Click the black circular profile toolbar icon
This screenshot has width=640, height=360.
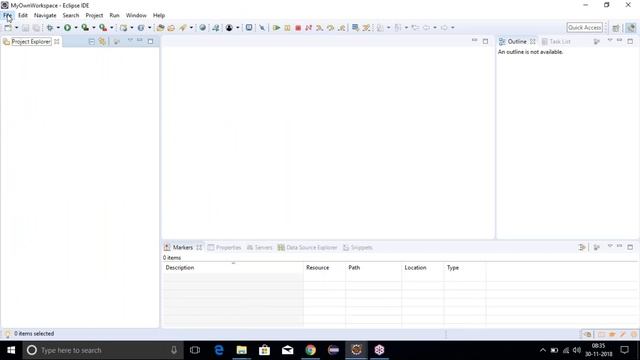click(229, 28)
